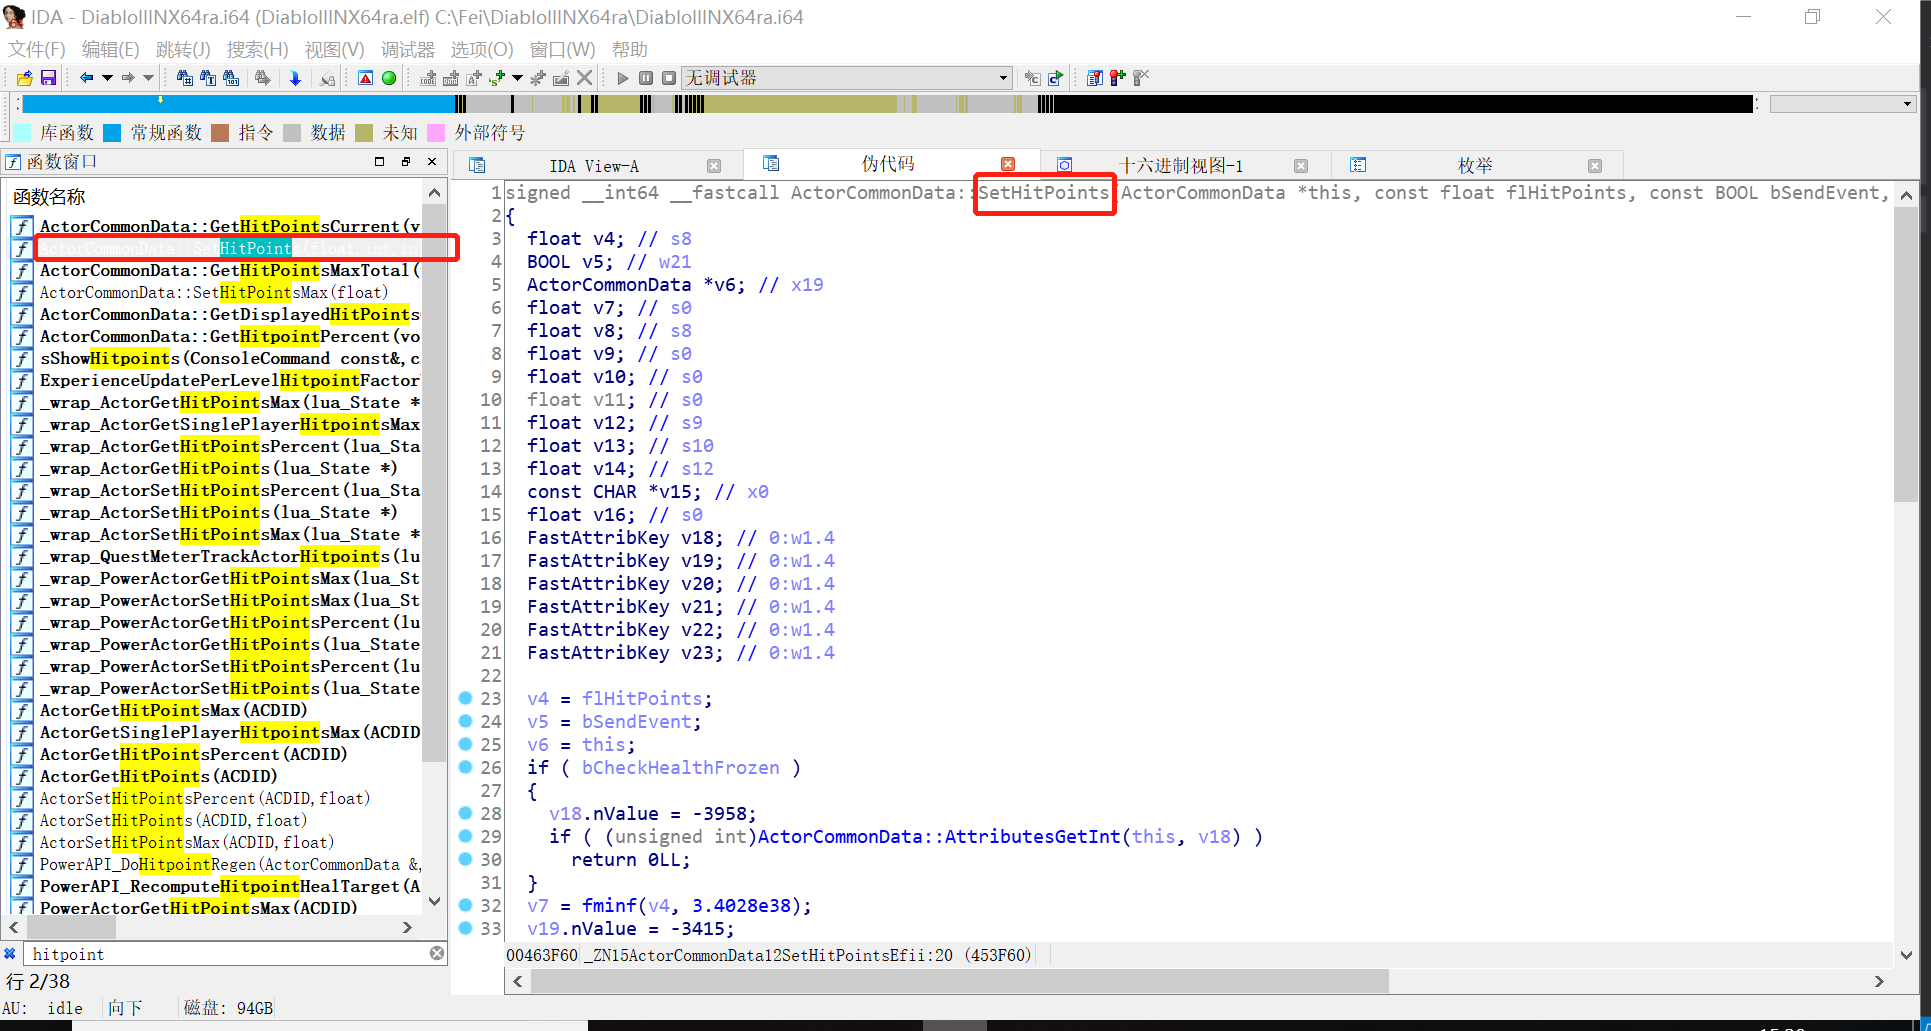
Task: Open the forward-history dropdown arrow
Action: click(x=149, y=78)
